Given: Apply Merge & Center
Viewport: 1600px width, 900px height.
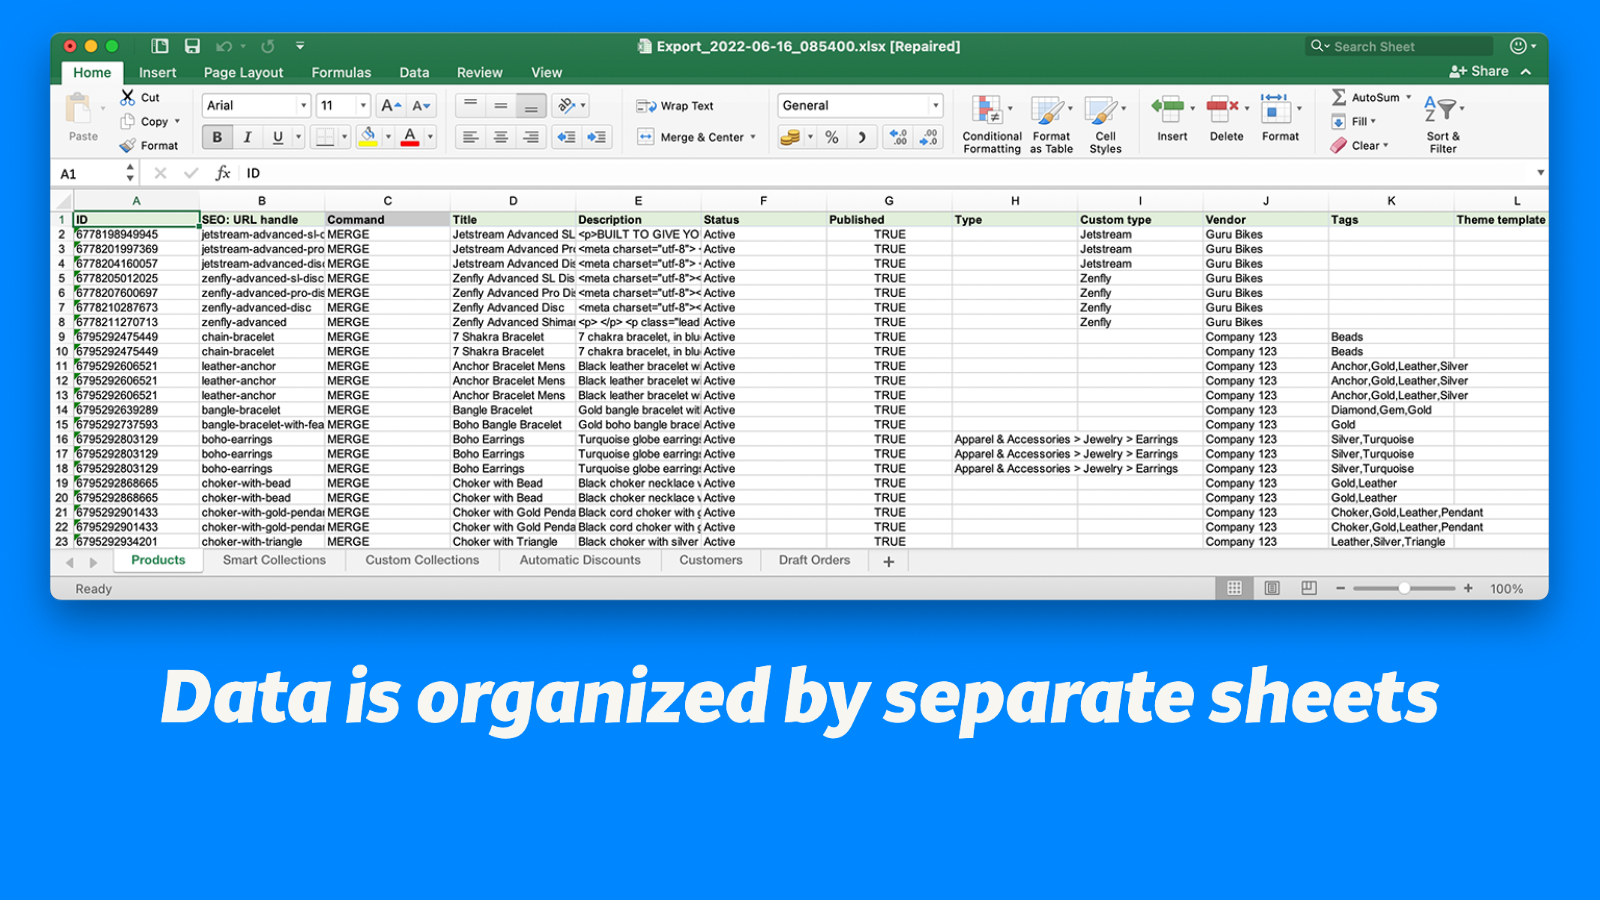Looking at the screenshot, I should coord(690,137).
